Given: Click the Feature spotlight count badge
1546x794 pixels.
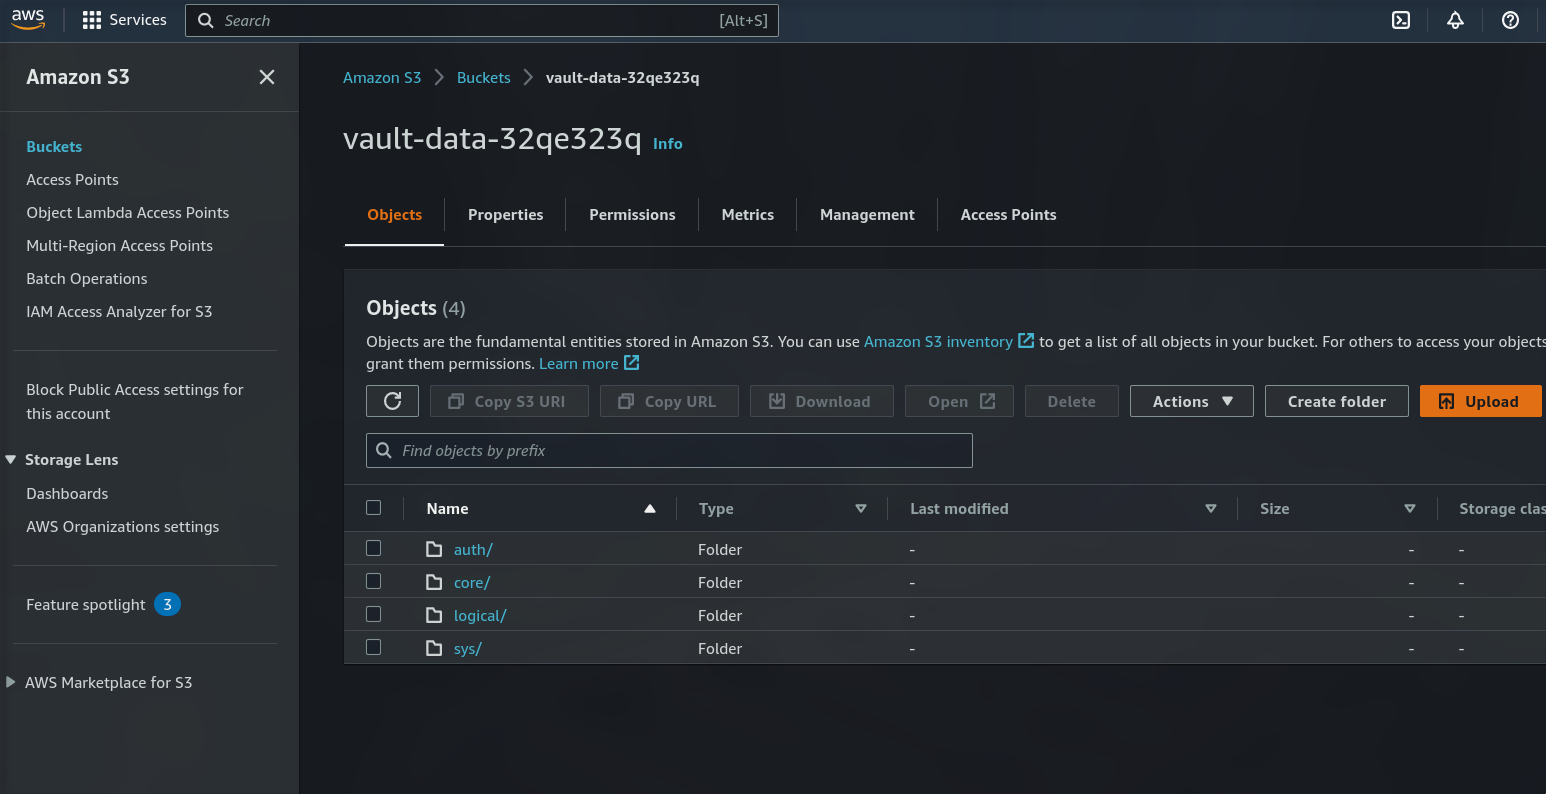Looking at the screenshot, I should [167, 604].
